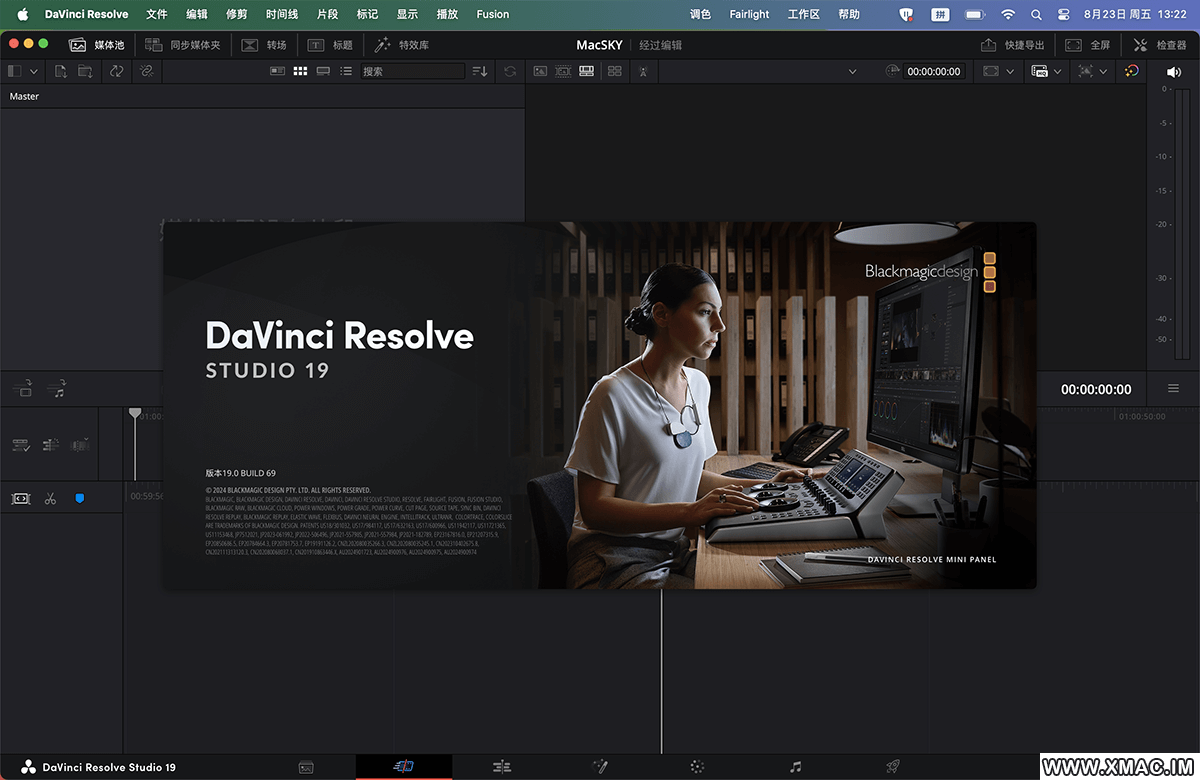Click the Relink Media chain icon
This screenshot has width=1200, height=780.
[146, 71]
